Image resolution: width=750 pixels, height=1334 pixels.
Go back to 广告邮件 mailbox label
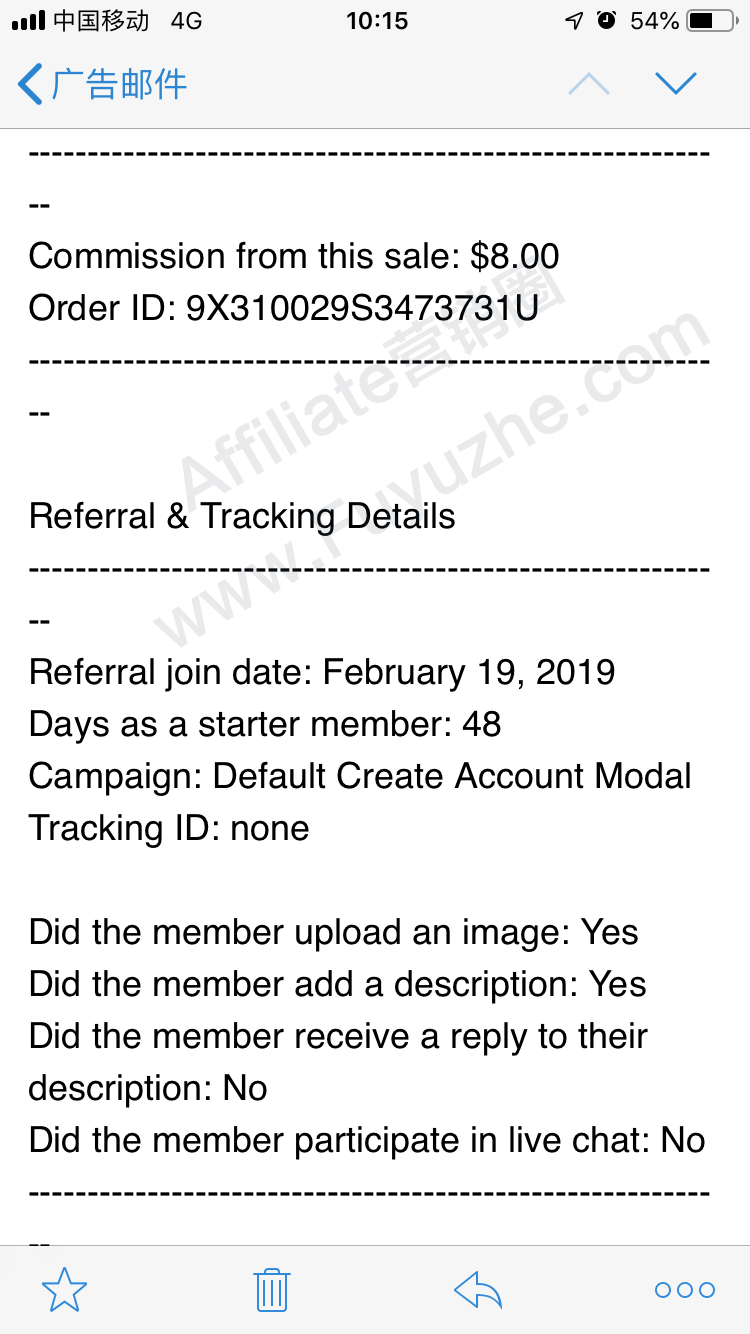point(118,84)
